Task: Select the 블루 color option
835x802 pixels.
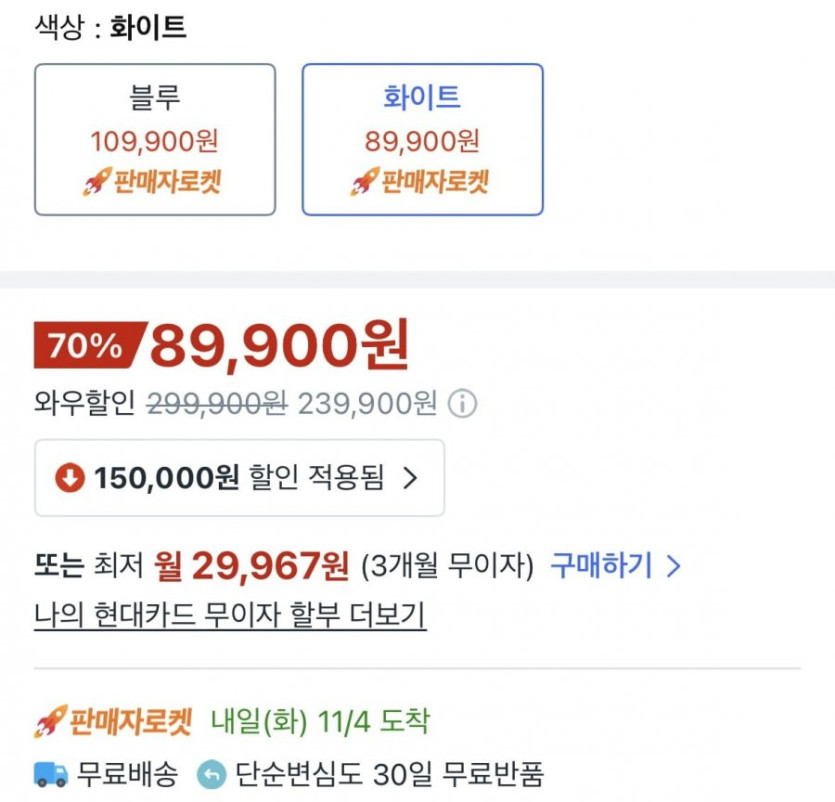Action: [155, 140]
